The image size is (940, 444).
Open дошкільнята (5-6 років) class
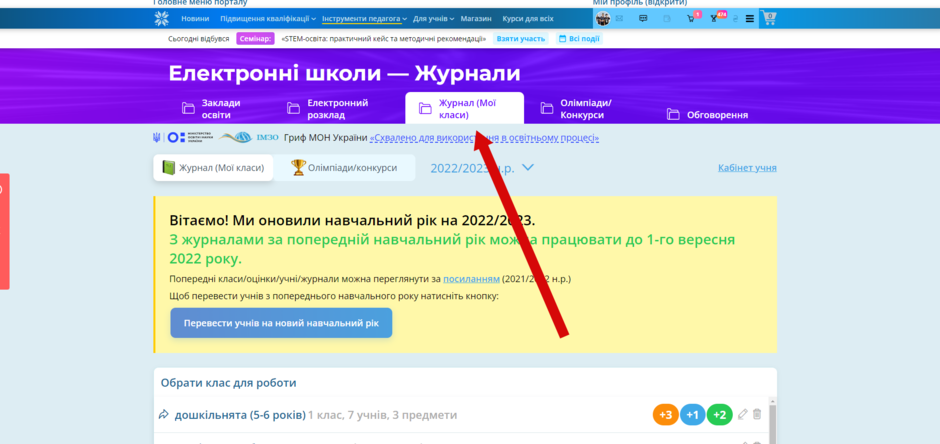[240, 415]
